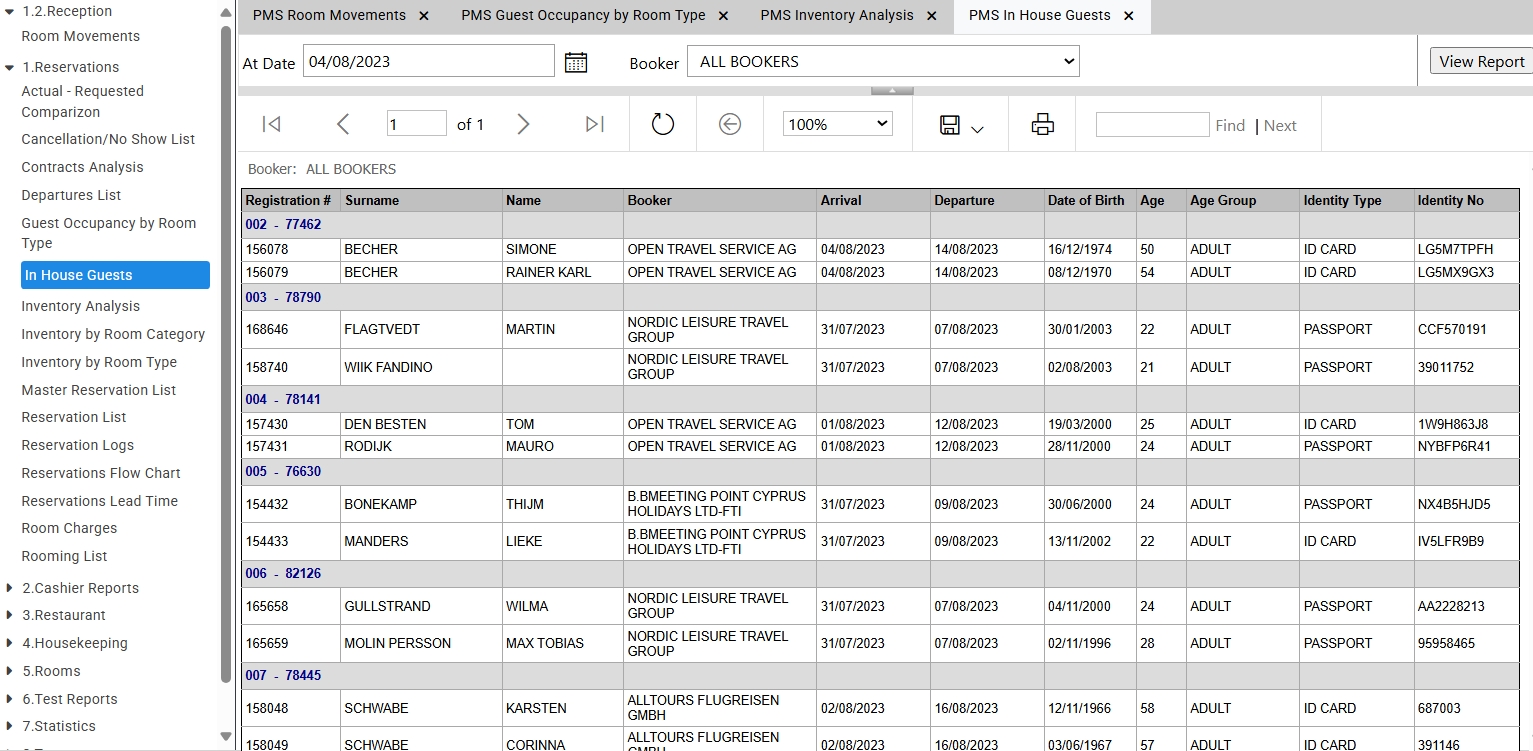The width and height of the screenshot is (1533, 751).
Task: Open the Booker ALL BOOKERS dropdown
Action: point(883,62)
